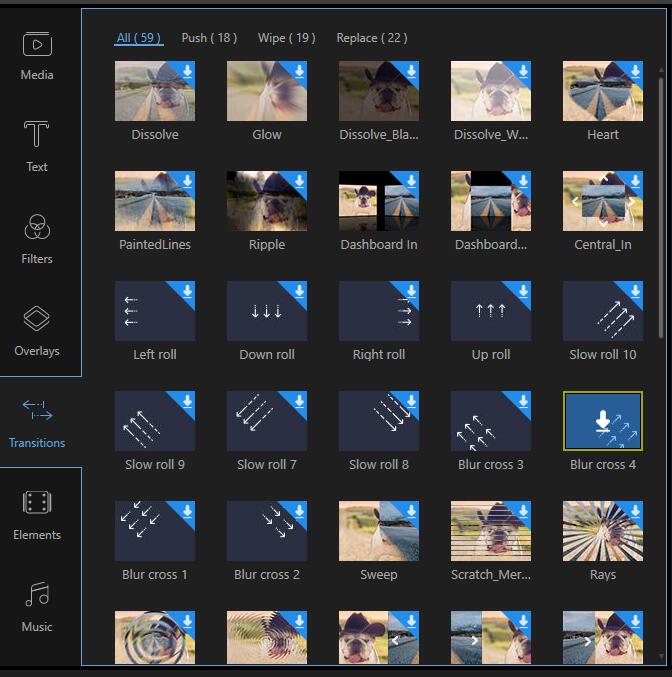Click the scrollbar up arrow
Screen dimensions: 672x677
661,70
